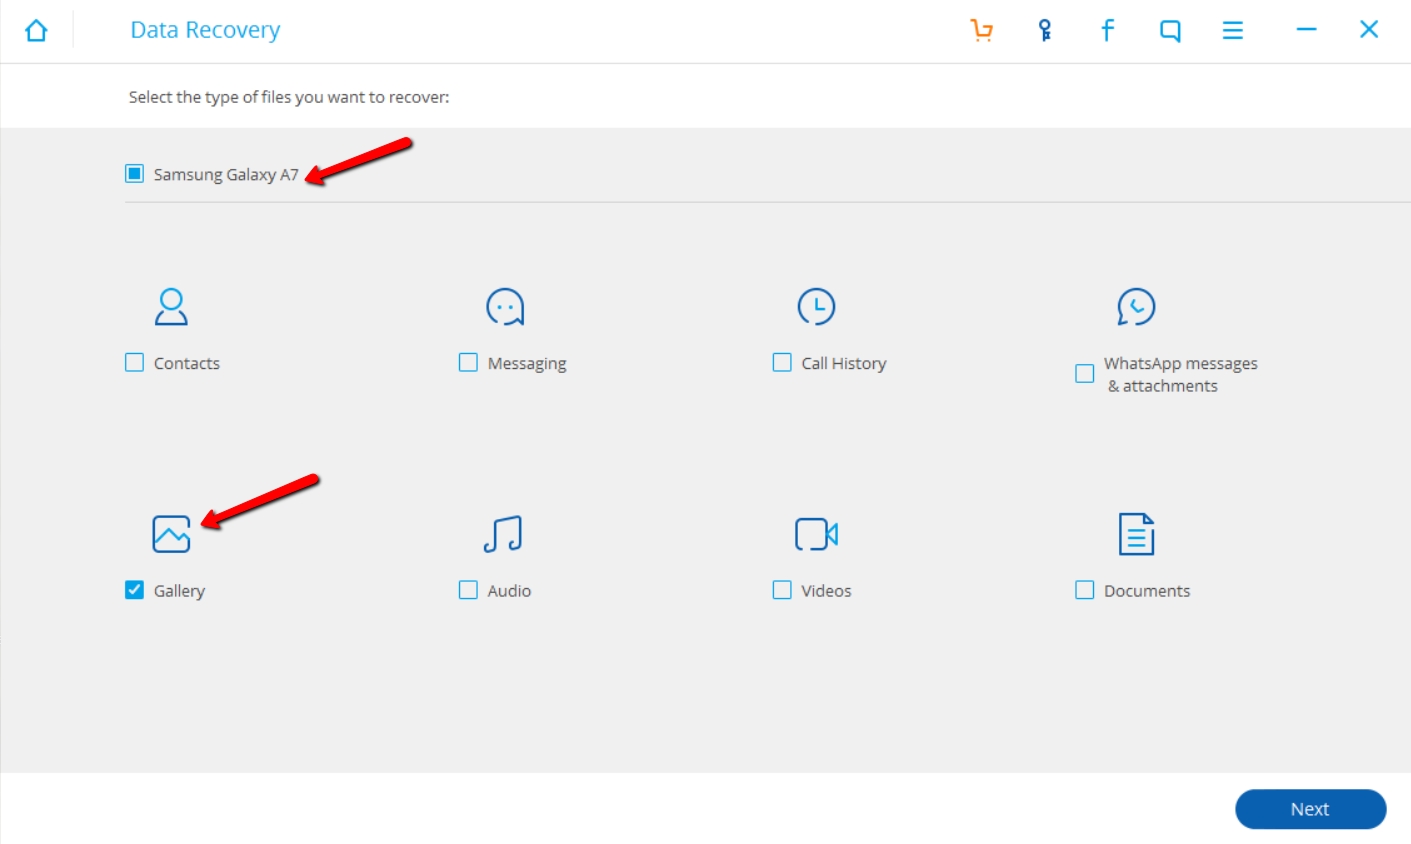Click the key registration icon
Screen dimensions: 1411x844
pos(1045,30)
